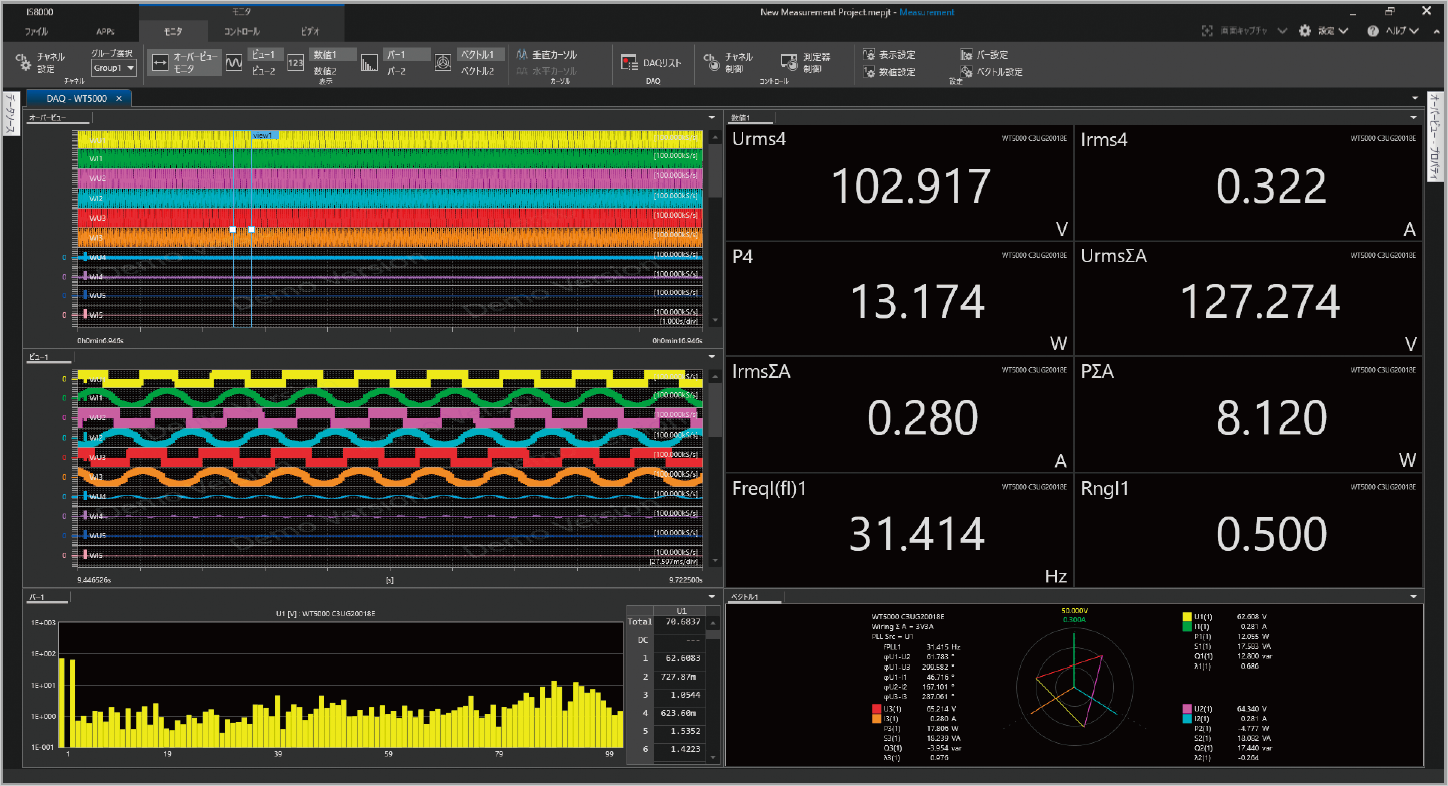Image resolution: width=1448 pixels, height=786 pixels.
Task: Open ベクトル設定 vector settings
Action: coord(991,72)
